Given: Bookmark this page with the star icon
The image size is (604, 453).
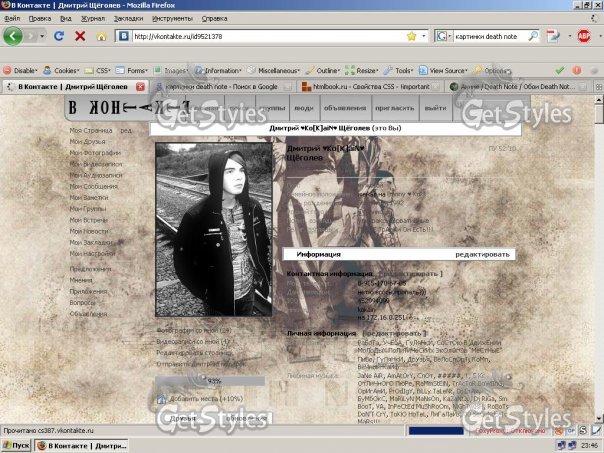Looking at the screenshot, I should click(x=411, y=36).
